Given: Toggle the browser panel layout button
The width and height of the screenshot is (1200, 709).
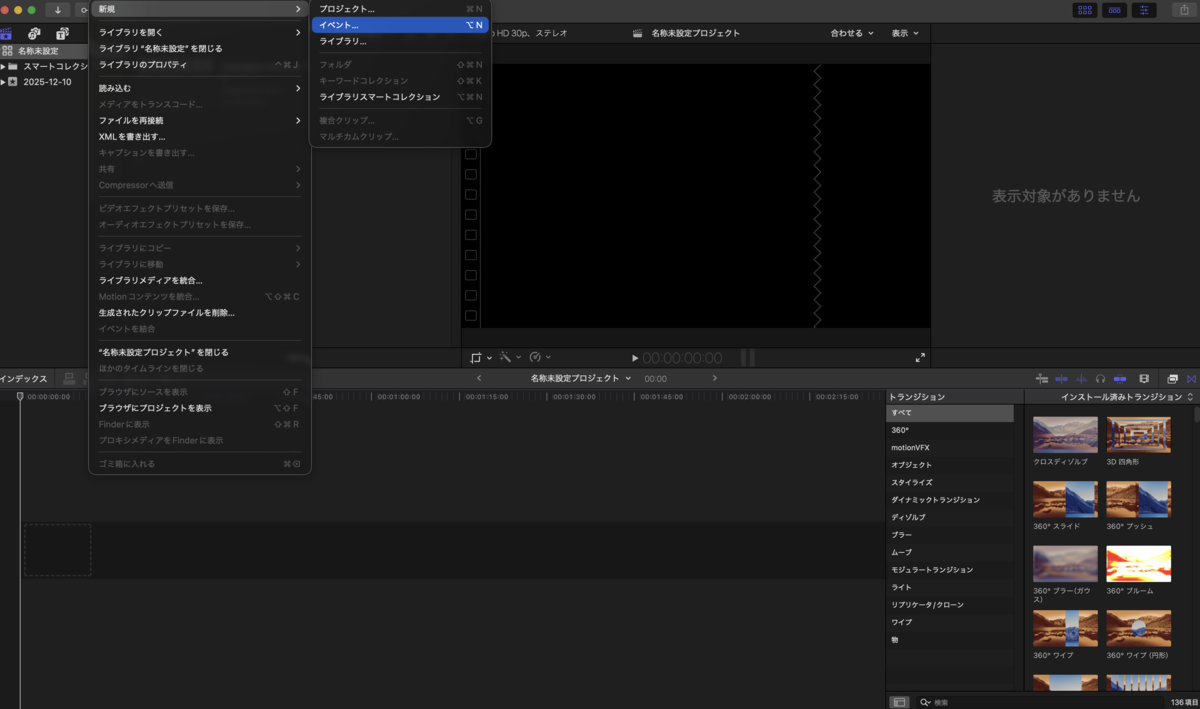Looking at the screenshot, I should pos(1084,9).
